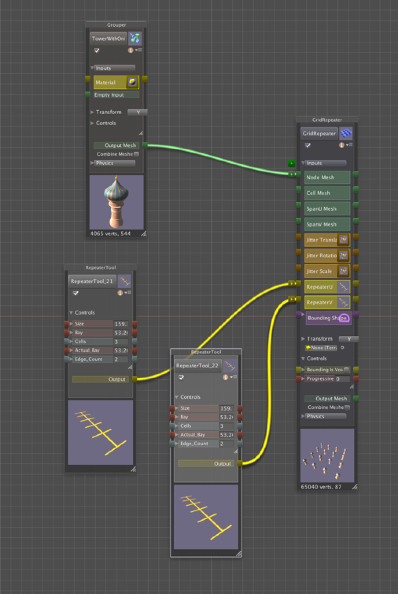Expand the Grouper Controls foldout
The image size is (398, 594).
click(92, 123)
